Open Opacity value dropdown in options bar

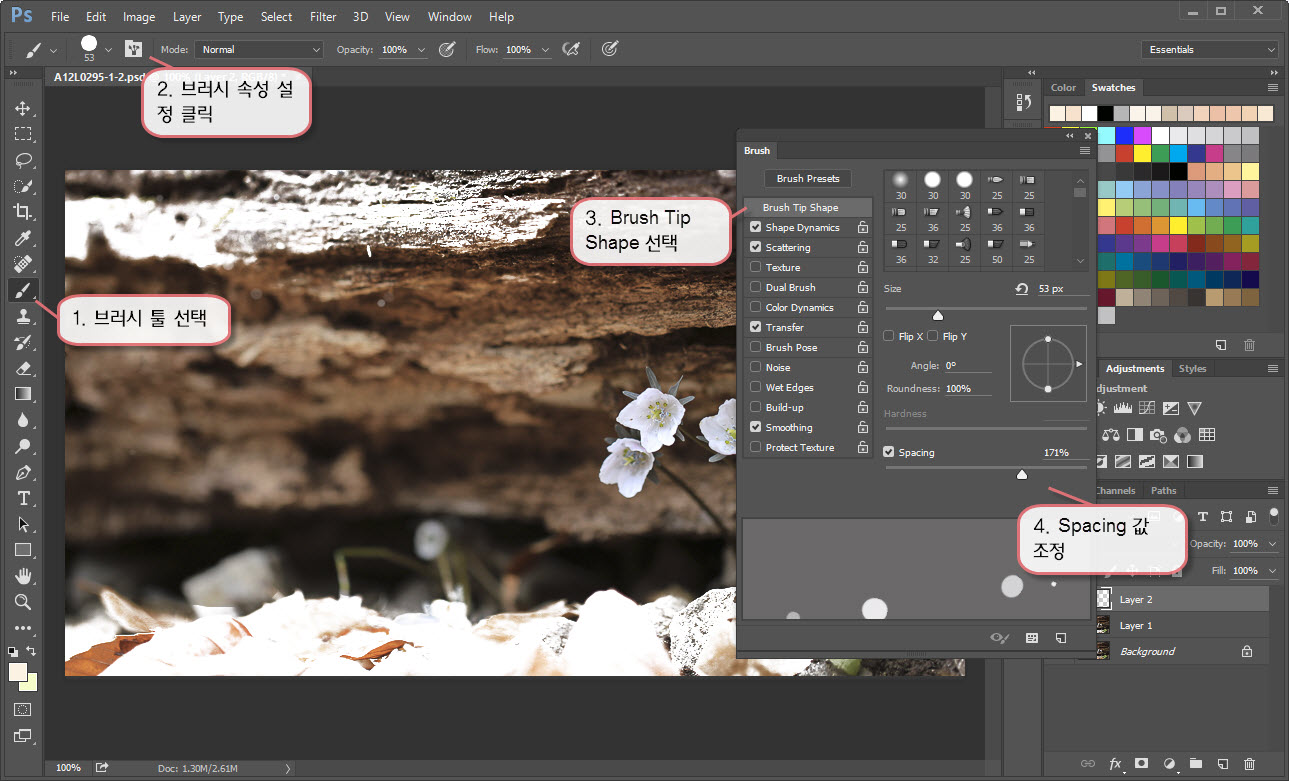coord(422,49)
